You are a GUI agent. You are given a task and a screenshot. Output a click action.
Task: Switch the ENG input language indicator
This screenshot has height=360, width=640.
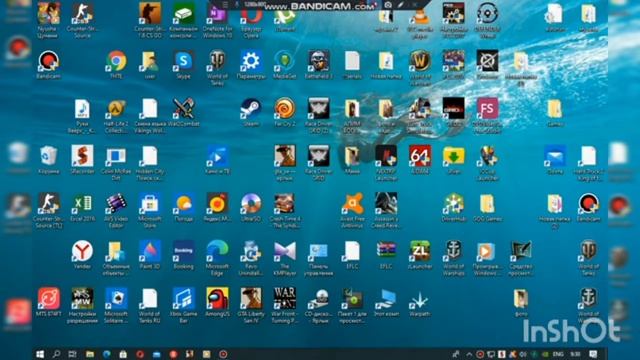(558, 354)
